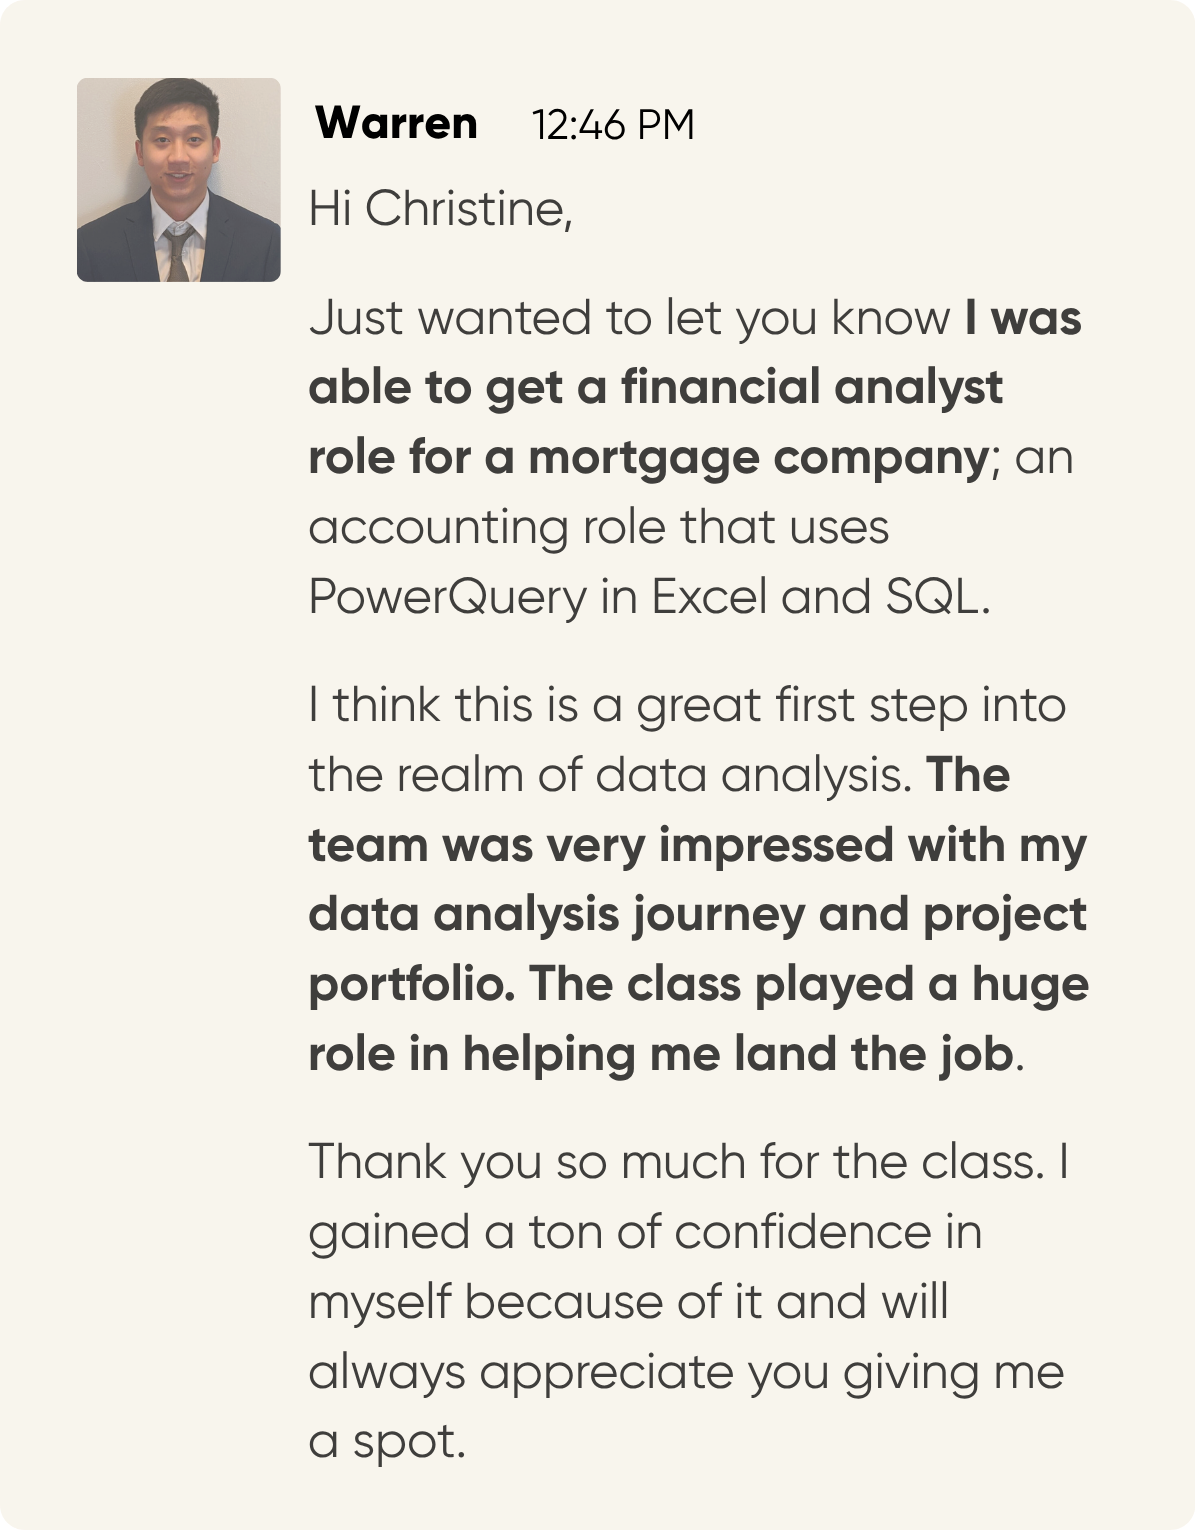The height and width of the screenshot is (1530, 1200).
Task: Click the word 'SQL.'
Action: point(937,598)
